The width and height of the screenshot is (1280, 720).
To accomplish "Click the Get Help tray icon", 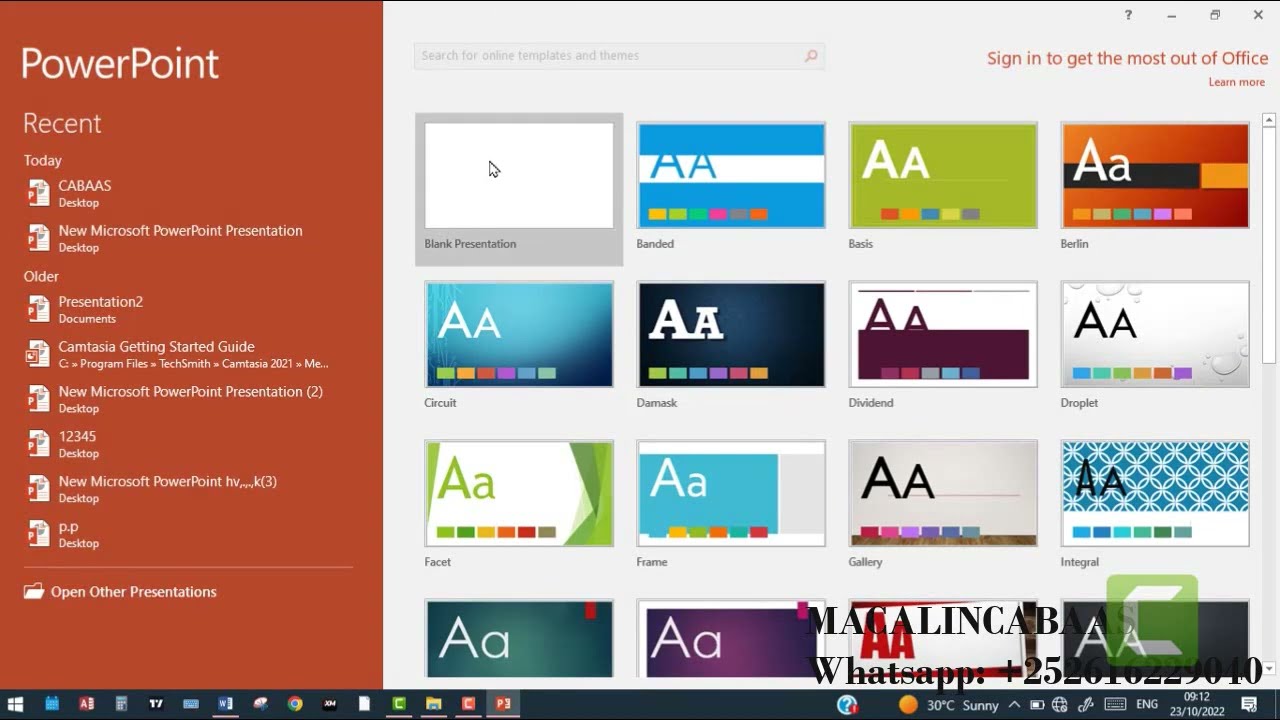I will (x=847, y=705).
